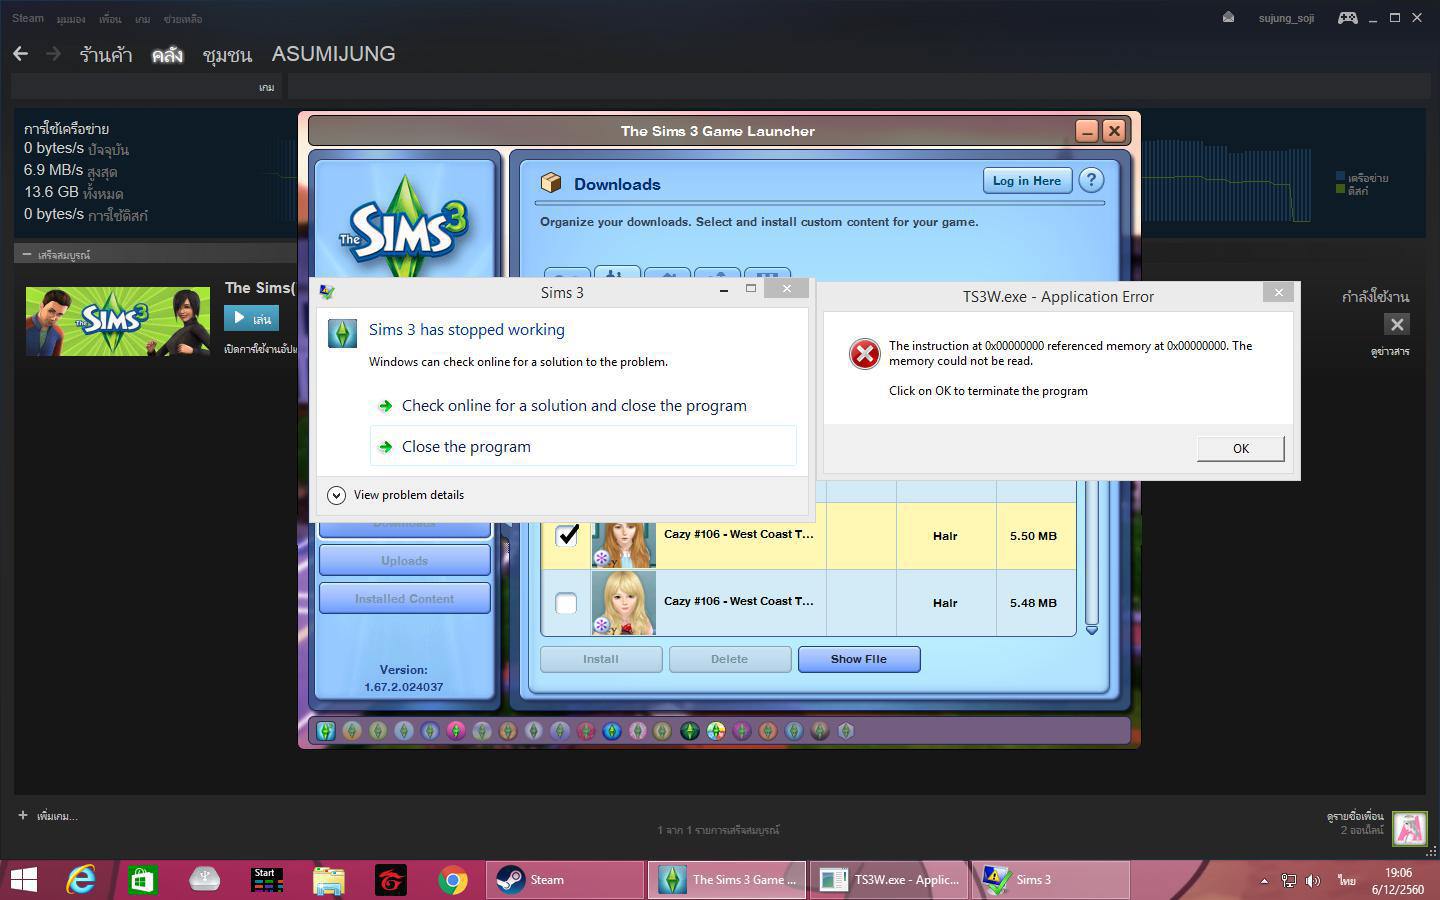Click the red-haired Cazy hair thumbnail
Viewport: 1440px width, 900px height.
pyautogui.click(x=624, y=544)
